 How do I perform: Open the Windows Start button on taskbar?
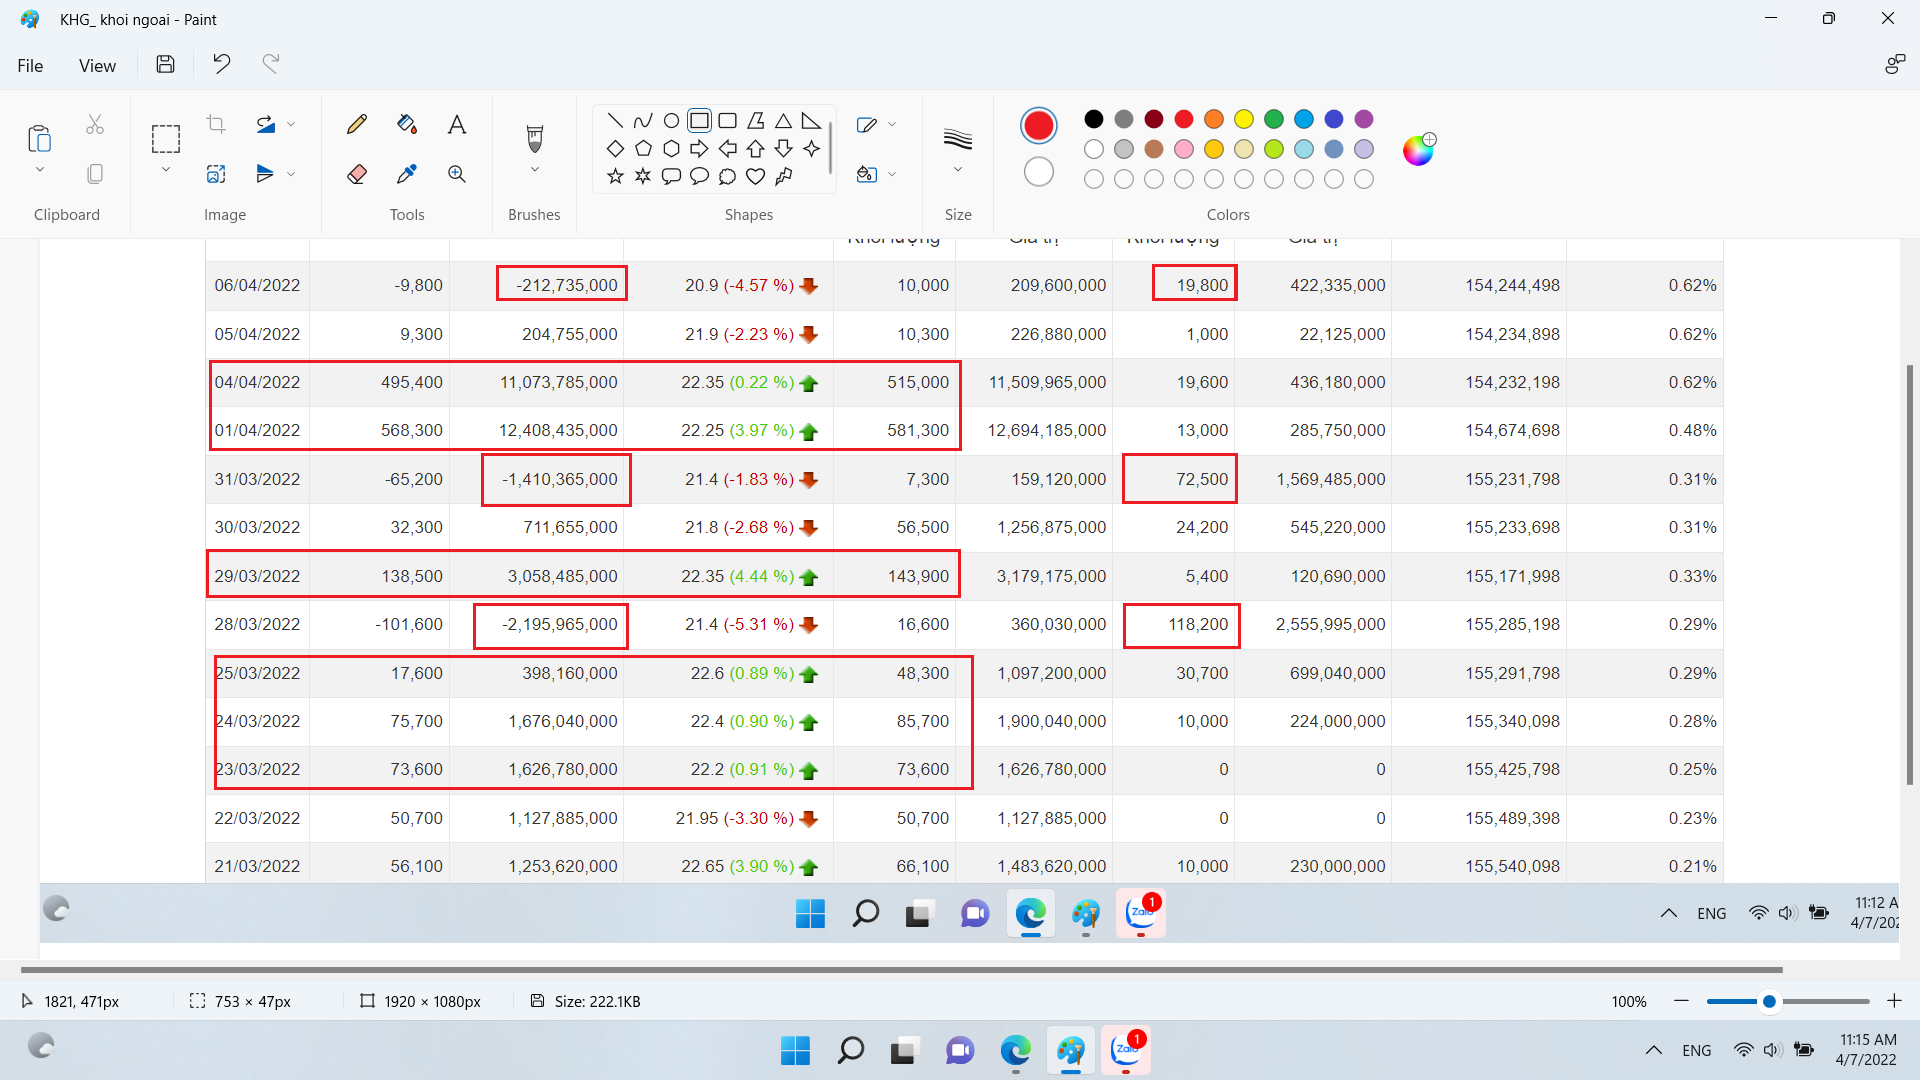pyautogui.click(x=795, y=1050)
